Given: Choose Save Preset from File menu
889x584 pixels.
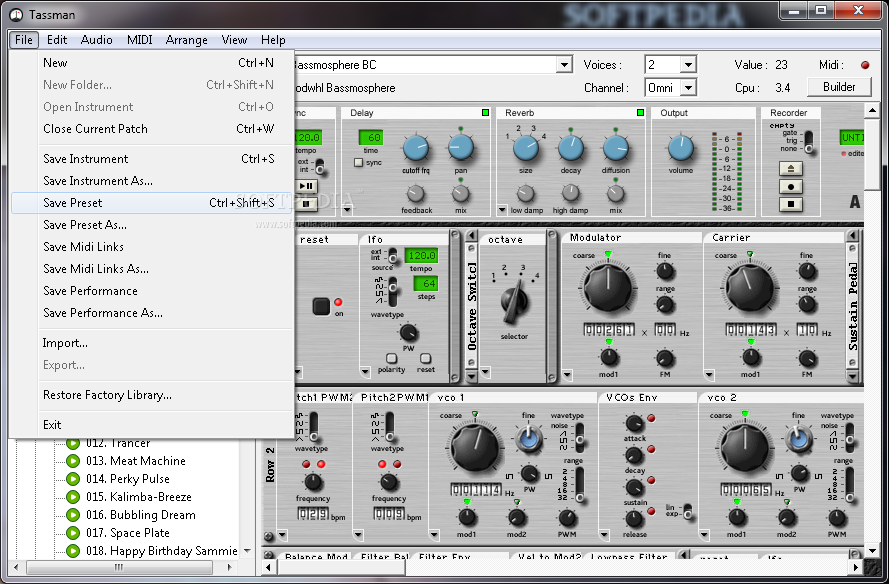Looking at the screenshot, I should (152, 203).
